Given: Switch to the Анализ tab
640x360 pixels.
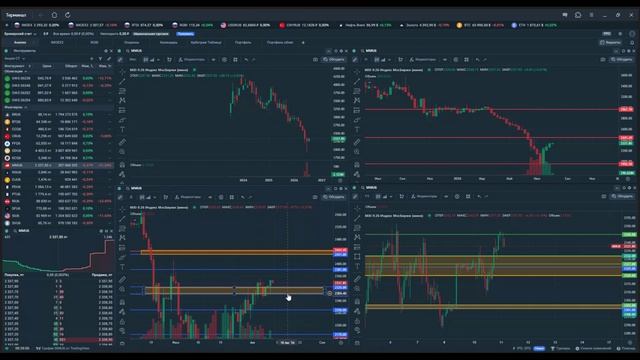Looking at the screenshot, I should 20,42.
